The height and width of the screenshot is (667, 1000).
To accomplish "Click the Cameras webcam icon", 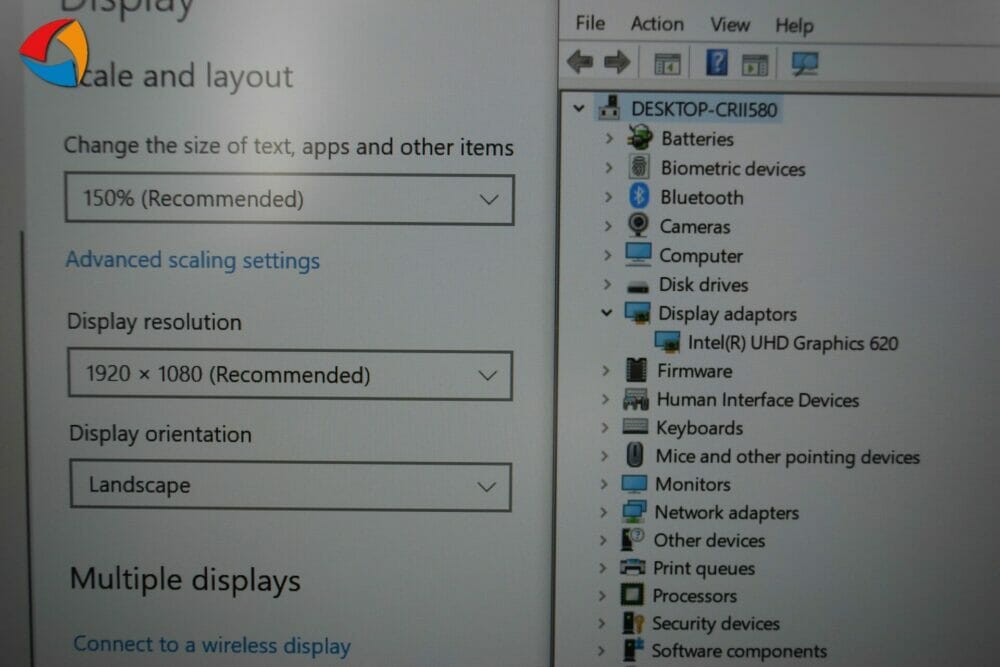I will [638, 225].
